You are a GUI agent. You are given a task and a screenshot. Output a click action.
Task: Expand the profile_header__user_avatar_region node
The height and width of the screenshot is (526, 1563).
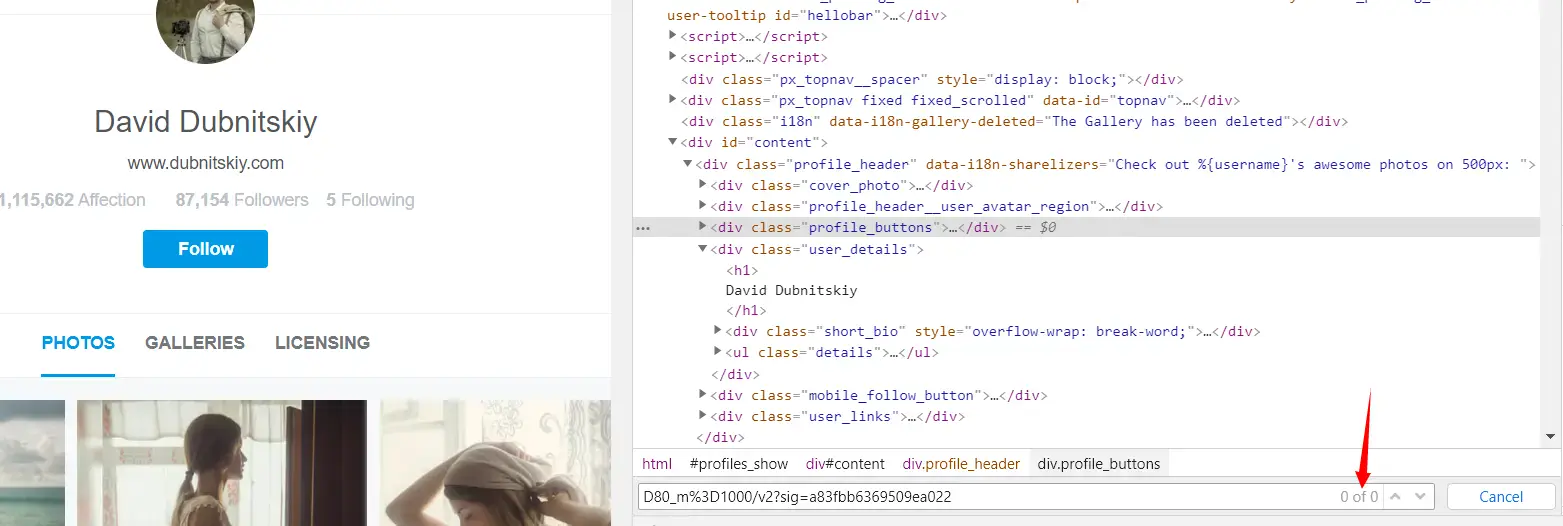703,206
